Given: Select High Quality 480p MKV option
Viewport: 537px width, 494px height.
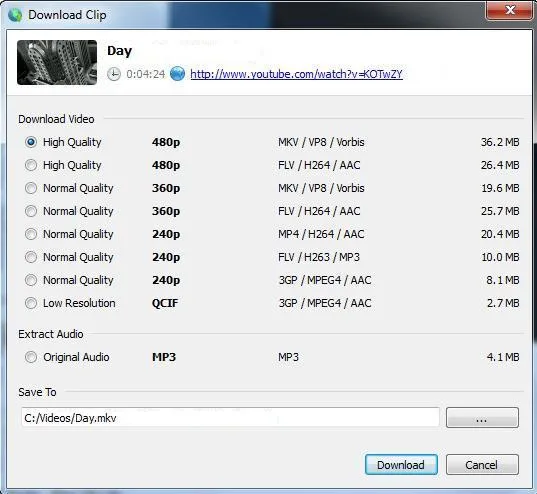Looking at the screenshot, I should [31, 142].
